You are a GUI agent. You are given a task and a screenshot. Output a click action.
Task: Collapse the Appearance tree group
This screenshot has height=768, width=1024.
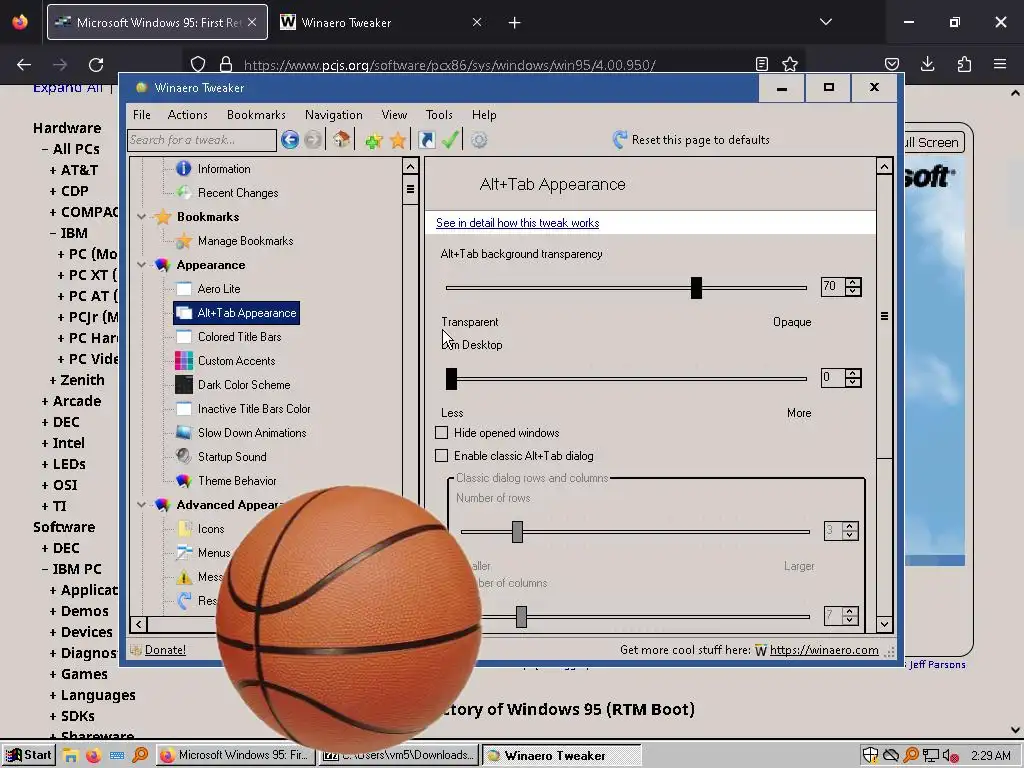(x=142, y=264)
